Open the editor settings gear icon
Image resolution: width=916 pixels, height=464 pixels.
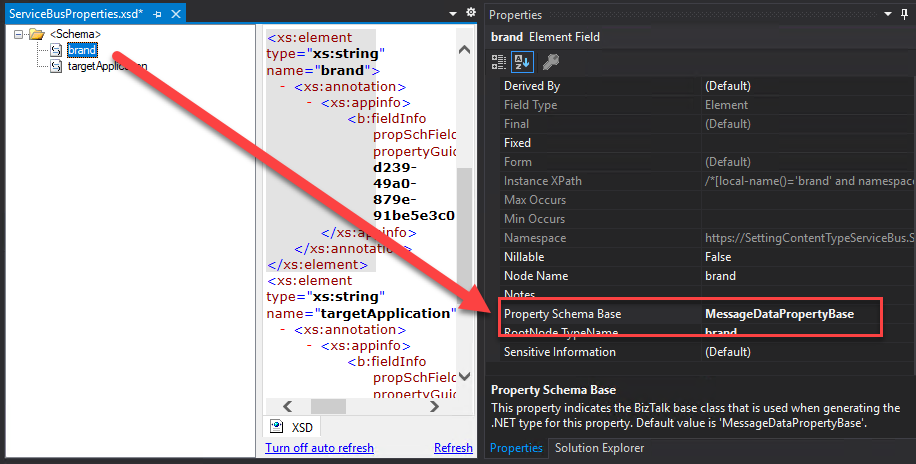pyautogui.click(x=471, y=13)
